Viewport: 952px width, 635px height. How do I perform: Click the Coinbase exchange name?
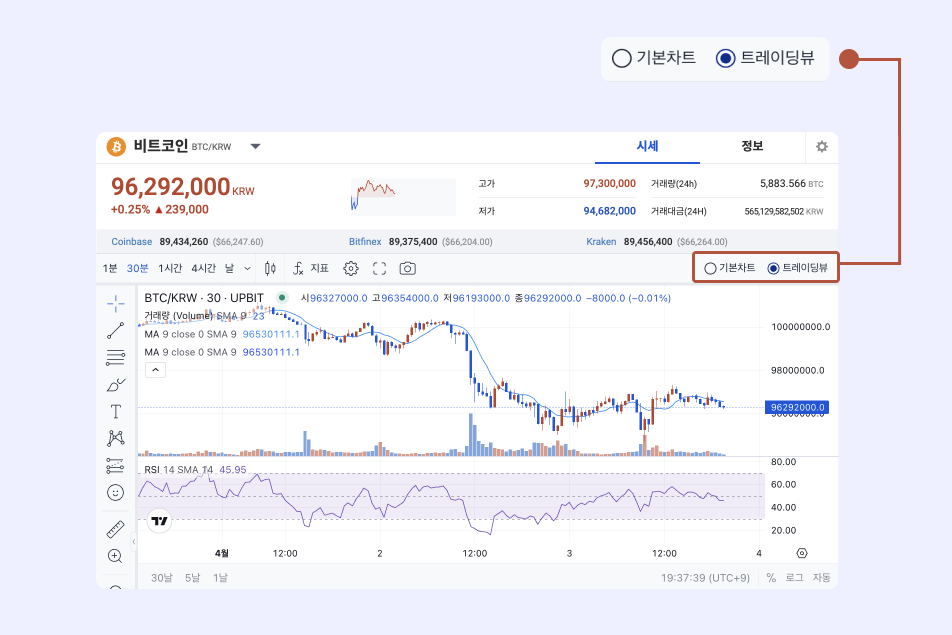(x=132, y=242)
